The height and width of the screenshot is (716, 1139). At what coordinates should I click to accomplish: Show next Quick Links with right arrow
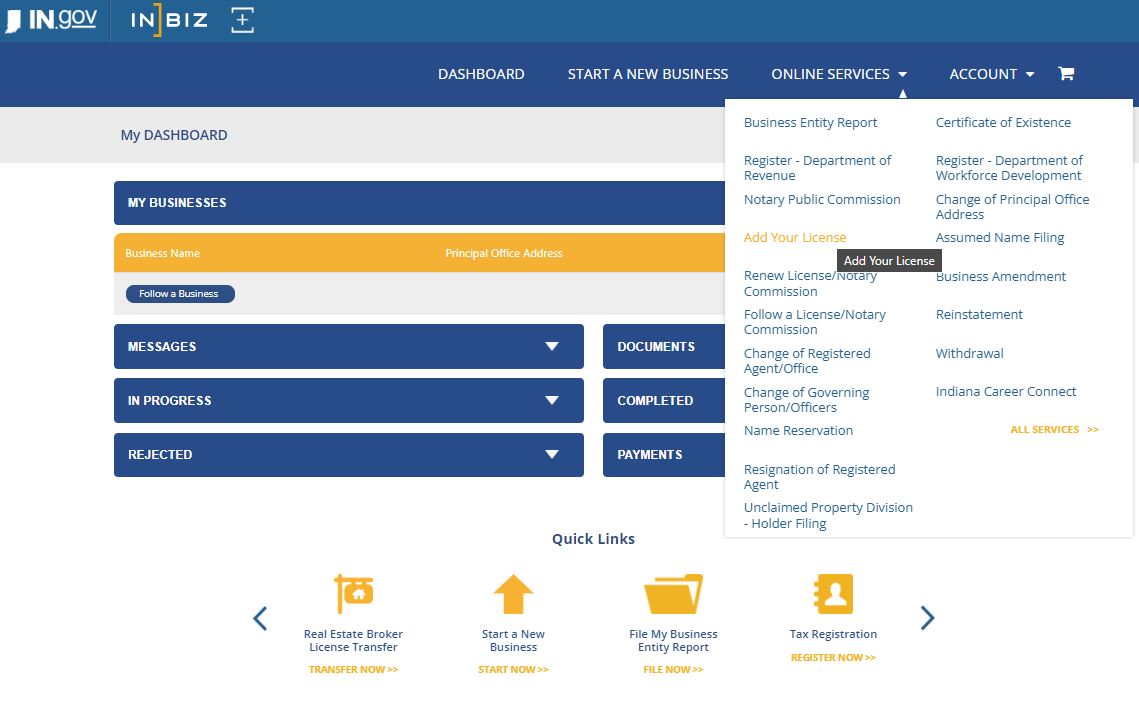click(x=927, y=619)
